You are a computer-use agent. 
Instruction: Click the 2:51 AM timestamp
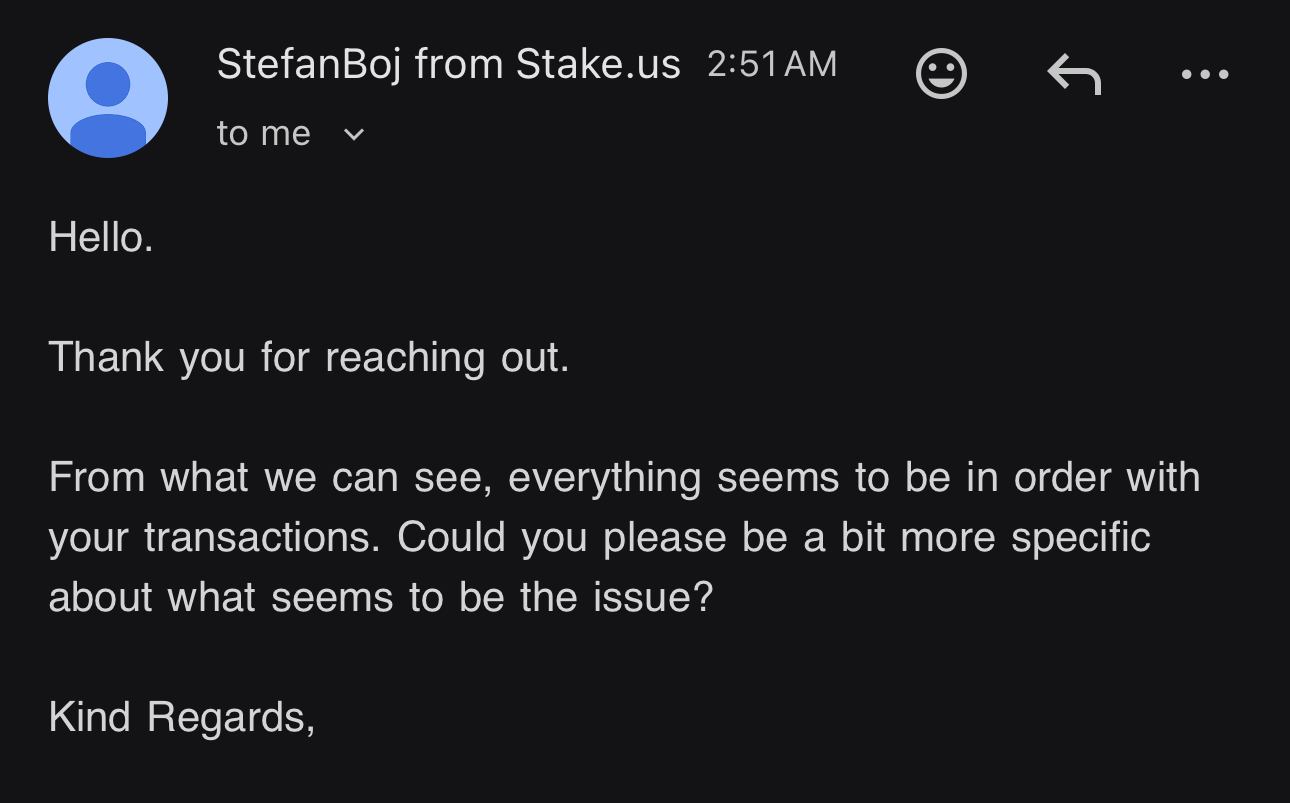point(771,65)
